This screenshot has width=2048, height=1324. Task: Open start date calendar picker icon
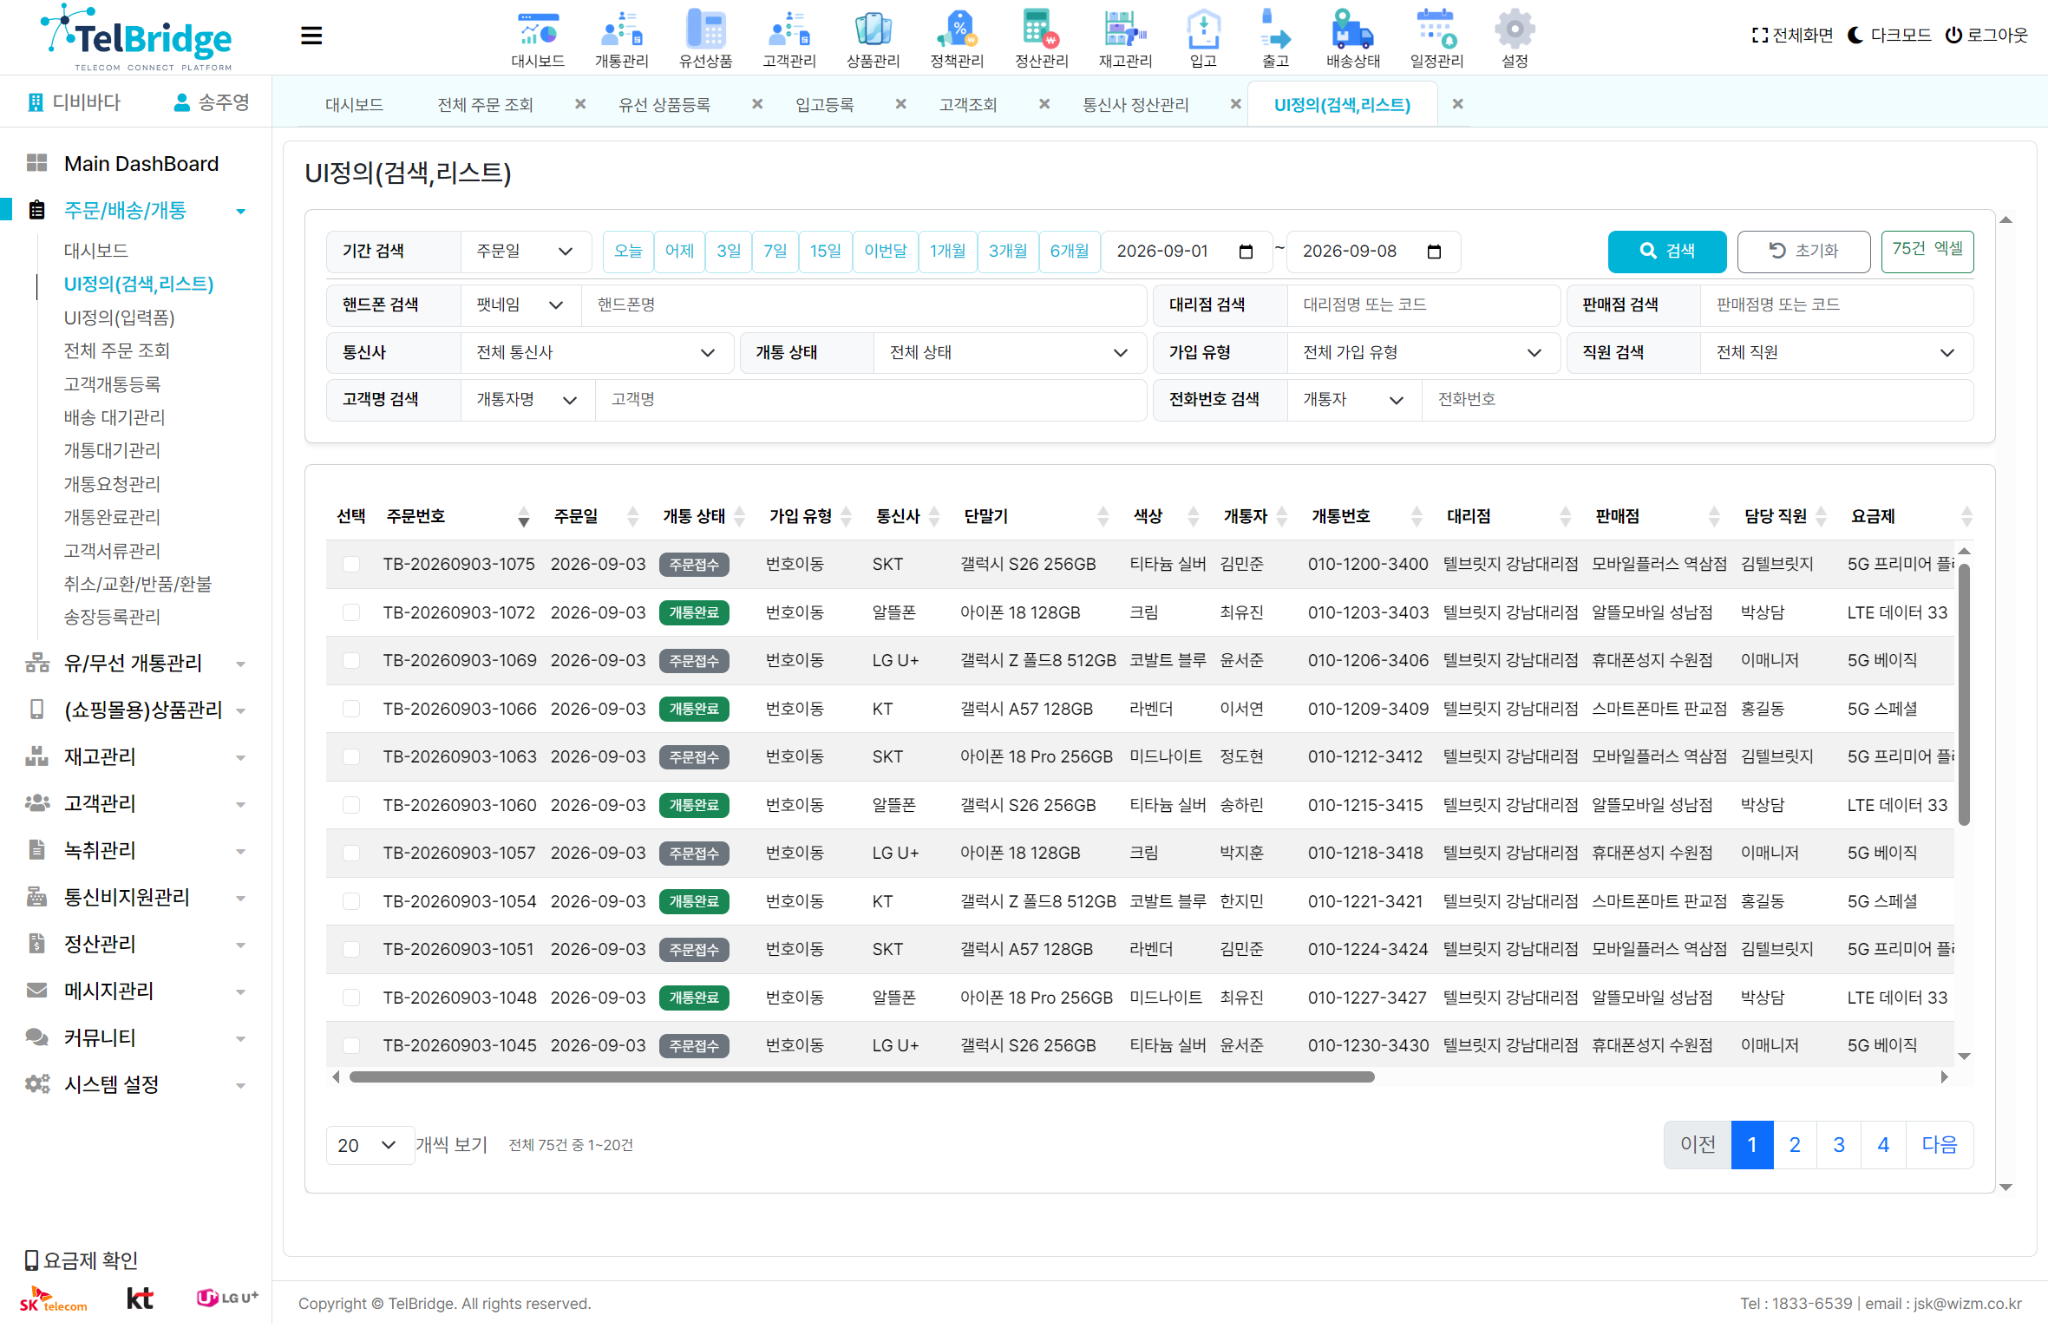tap(1246, 251)
